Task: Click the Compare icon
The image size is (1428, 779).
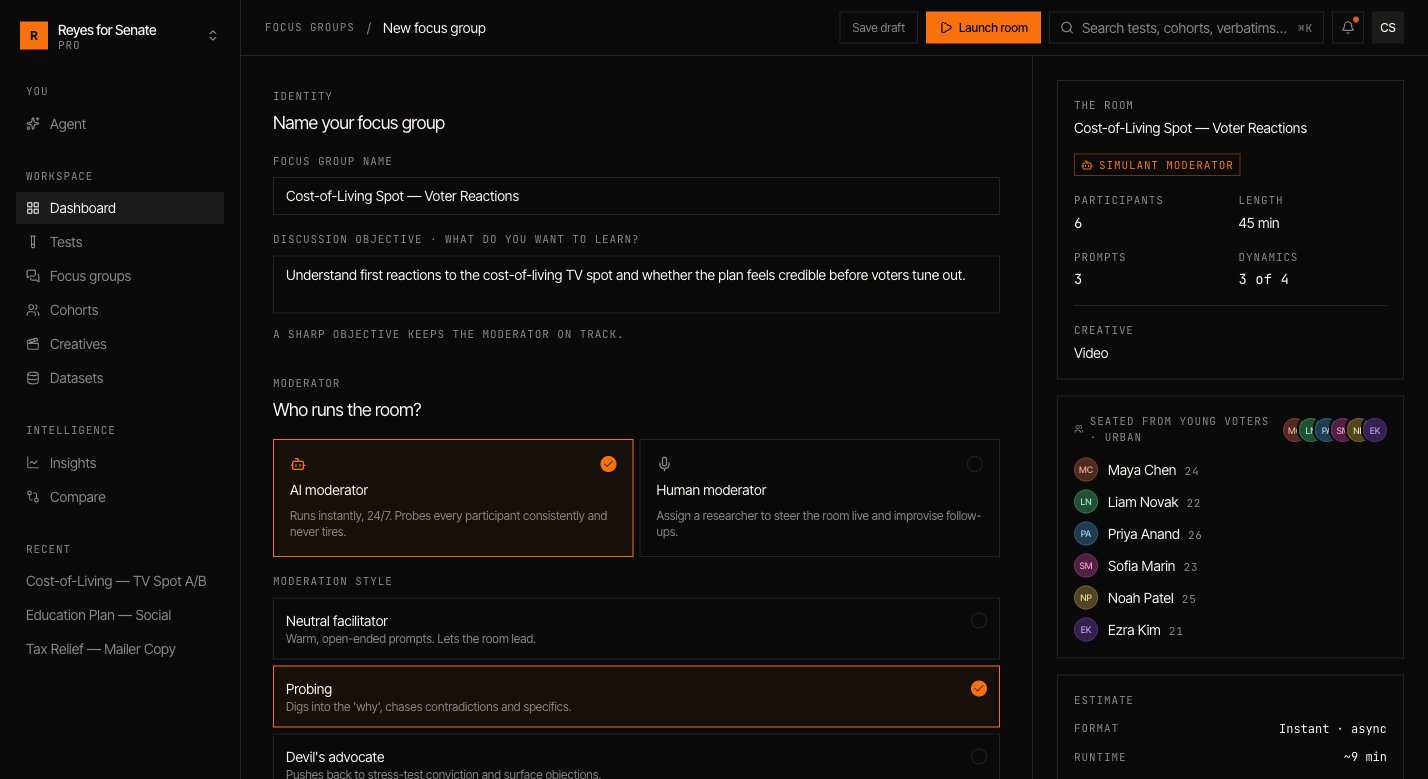Action: tap(33, 497)
